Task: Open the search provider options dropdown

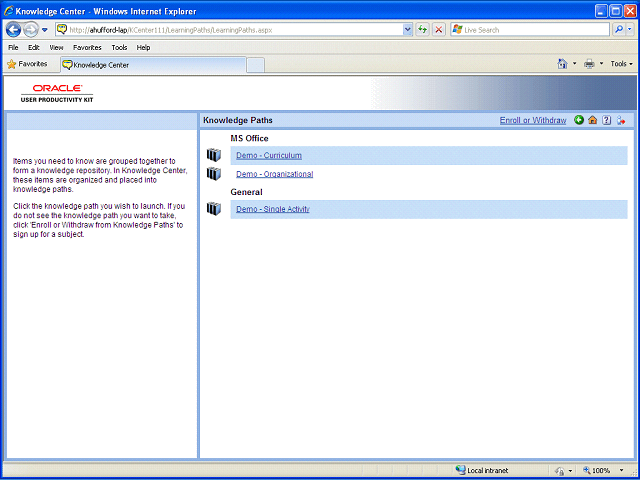Action: [630, 30]
